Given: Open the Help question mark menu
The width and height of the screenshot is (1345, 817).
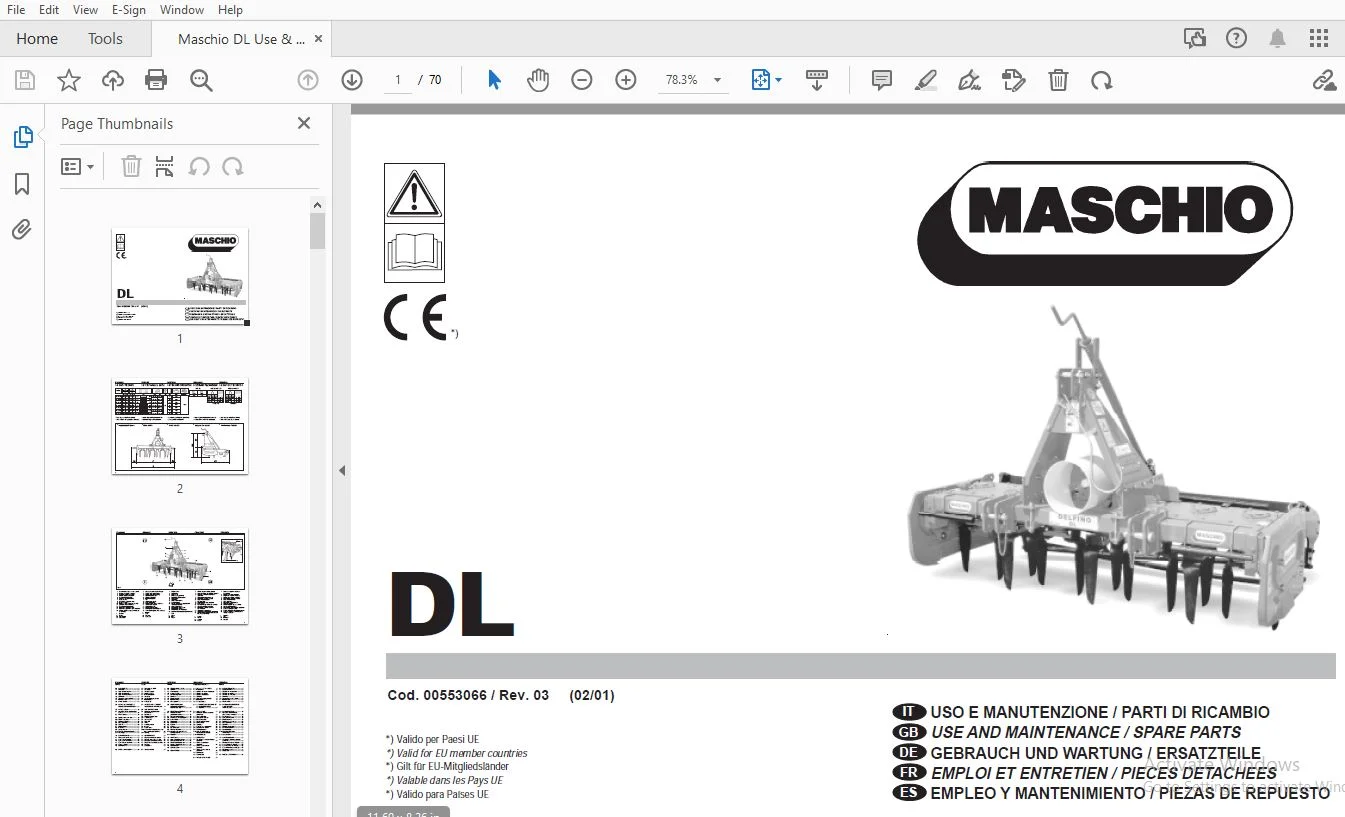Looking at the screenshot, I should (x=1236, y=39).
